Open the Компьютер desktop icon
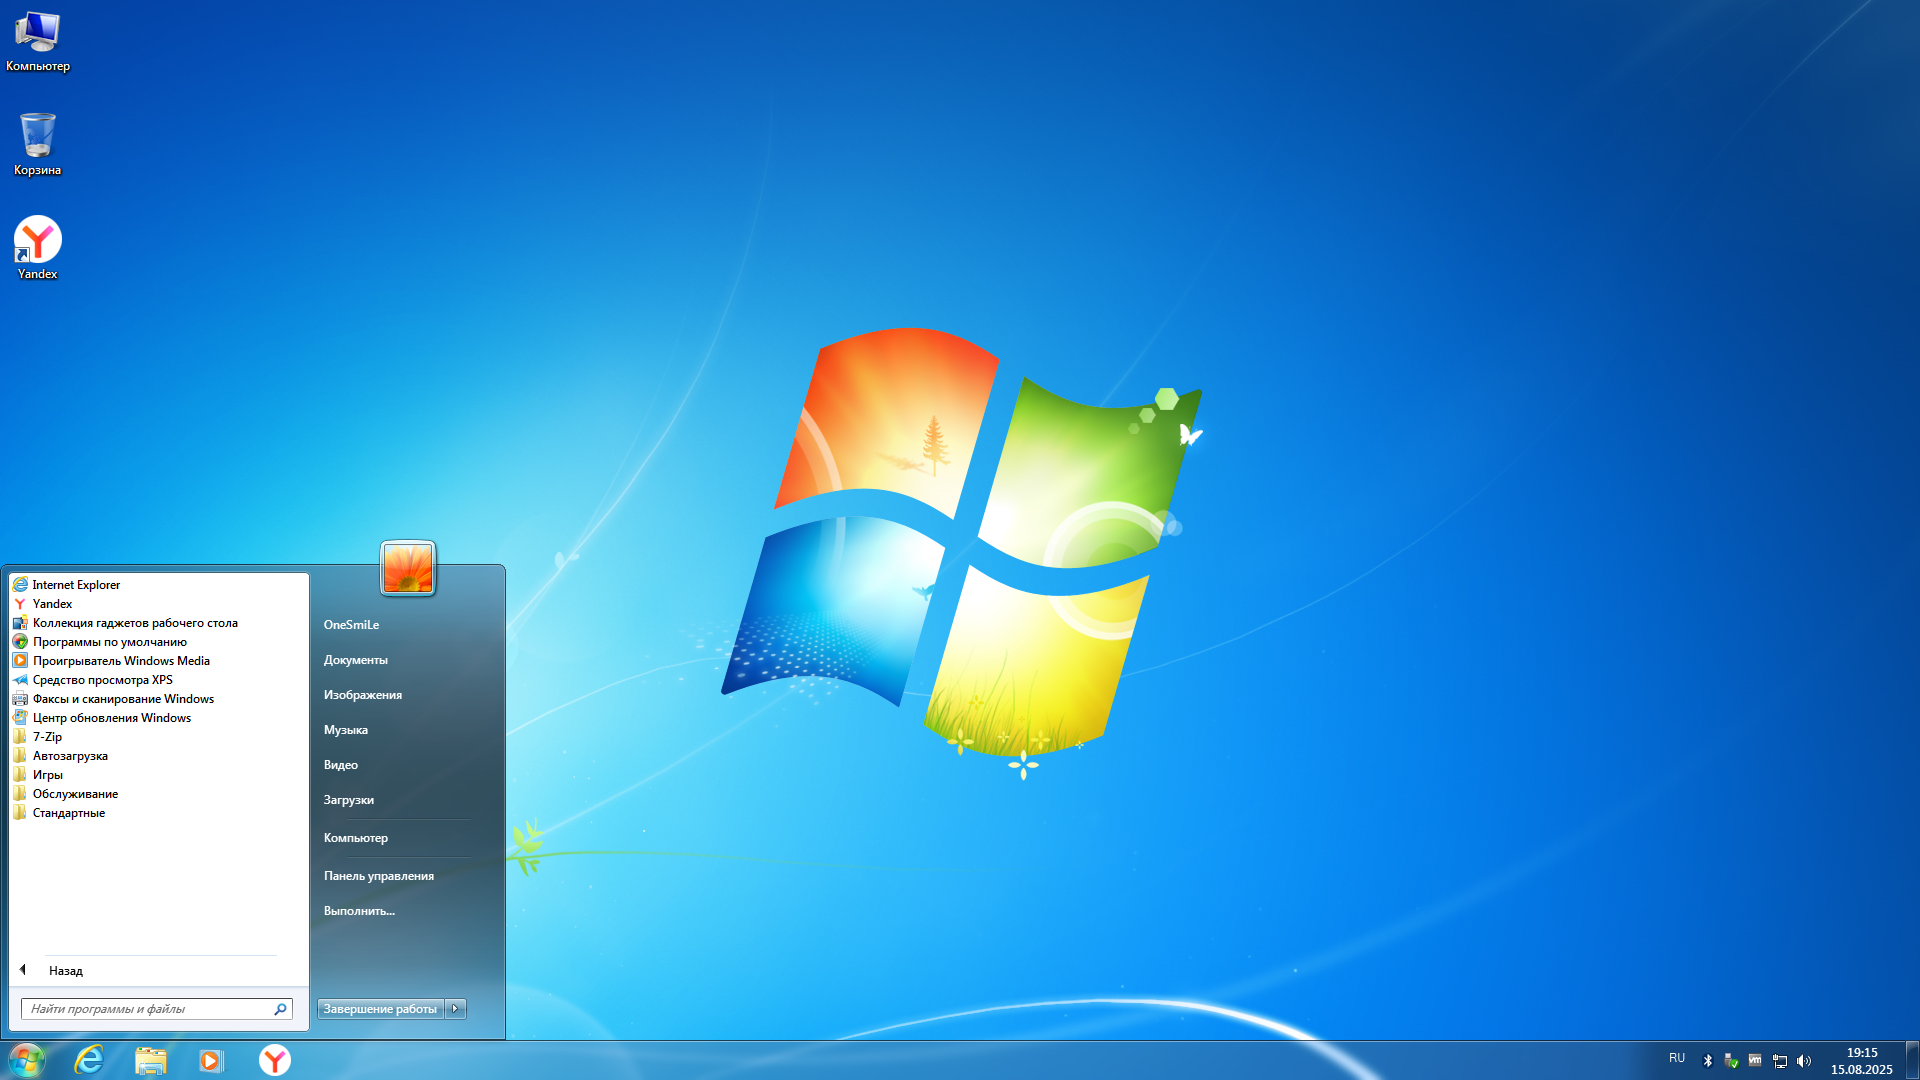The image size is (1920, 1080). click(x=38, y=42)
